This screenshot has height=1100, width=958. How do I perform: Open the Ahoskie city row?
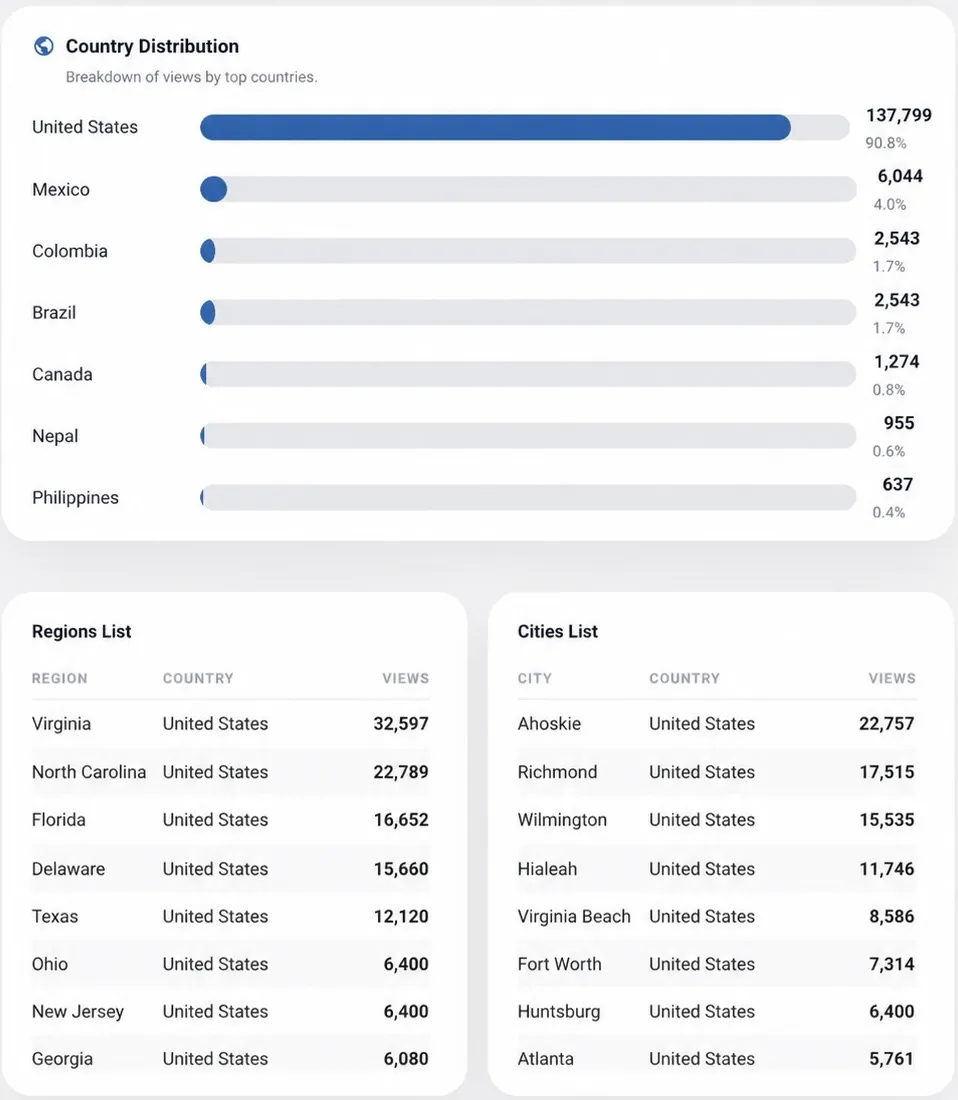717,724
